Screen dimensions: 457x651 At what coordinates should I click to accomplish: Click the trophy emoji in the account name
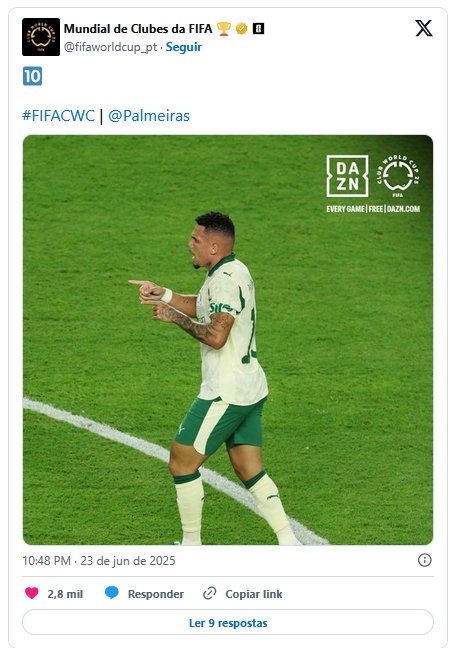[224, 29]
